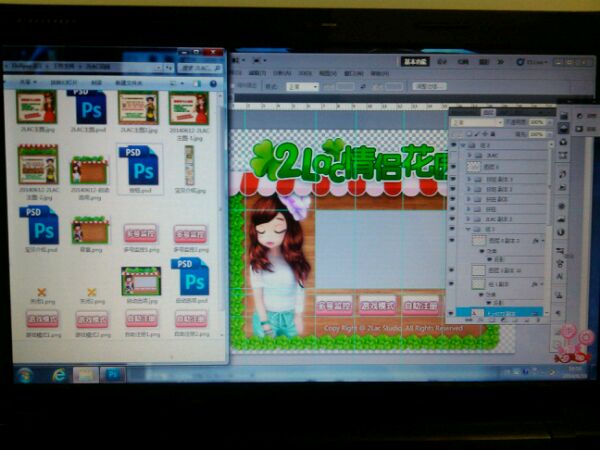Click the workspace button right of Essentials
The image size is (600, 450).
pyautogui.click(x=442, y=62)
